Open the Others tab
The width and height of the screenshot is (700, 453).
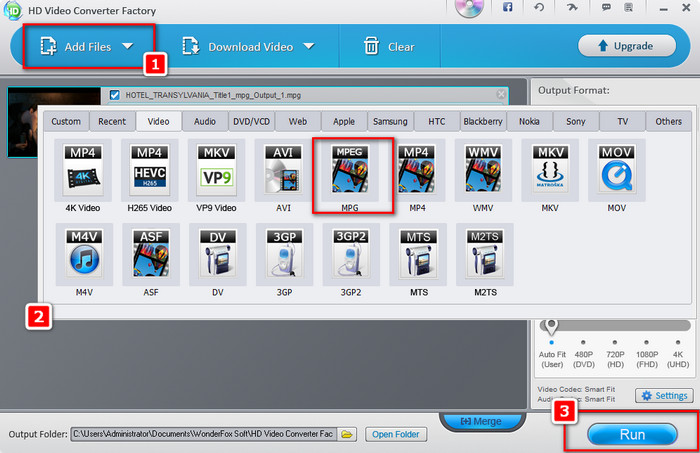(x=668, y=121)
